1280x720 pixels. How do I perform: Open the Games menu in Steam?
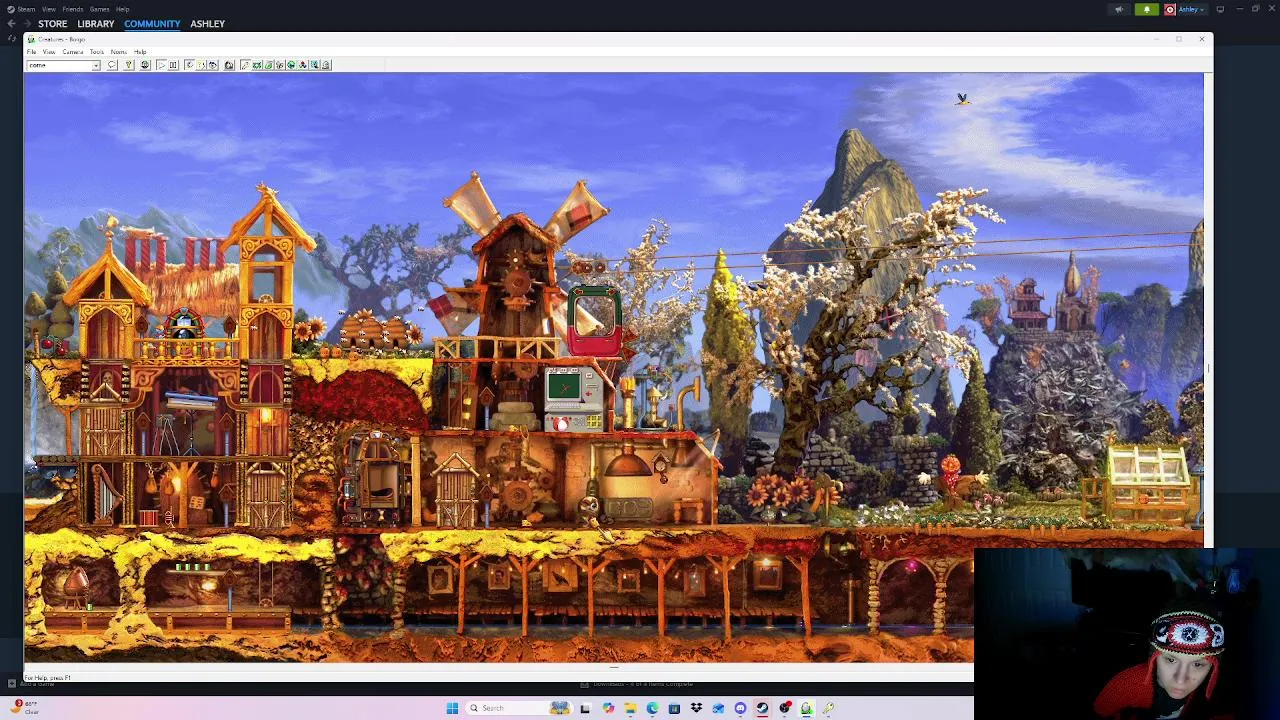[99, 9]
